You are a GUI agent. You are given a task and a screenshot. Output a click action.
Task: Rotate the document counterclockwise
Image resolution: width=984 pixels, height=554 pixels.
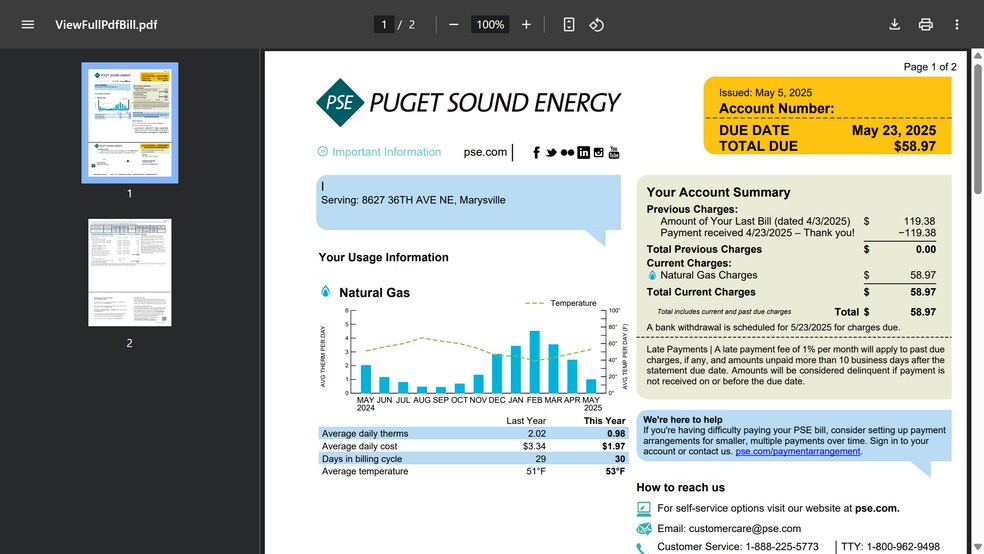coord(597,24)
